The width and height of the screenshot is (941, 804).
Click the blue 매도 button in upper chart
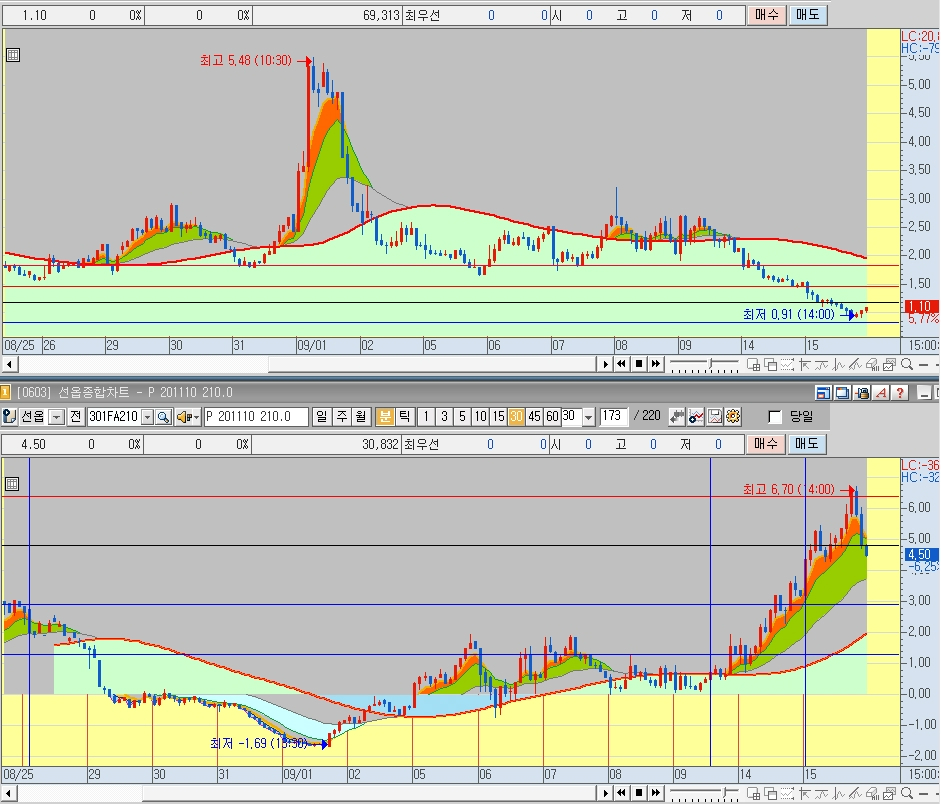[806, 16]
